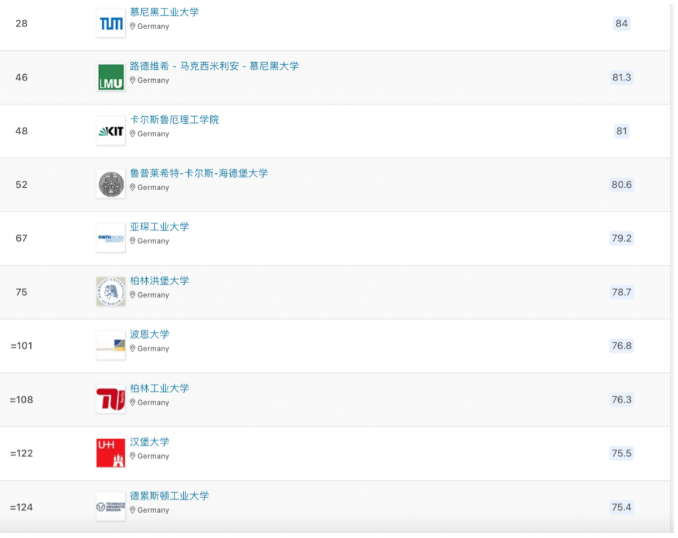678x538 pixels.
Task: Open the 柏林工业大学 link
Action: pyautogui.click(x=160, y=388)
